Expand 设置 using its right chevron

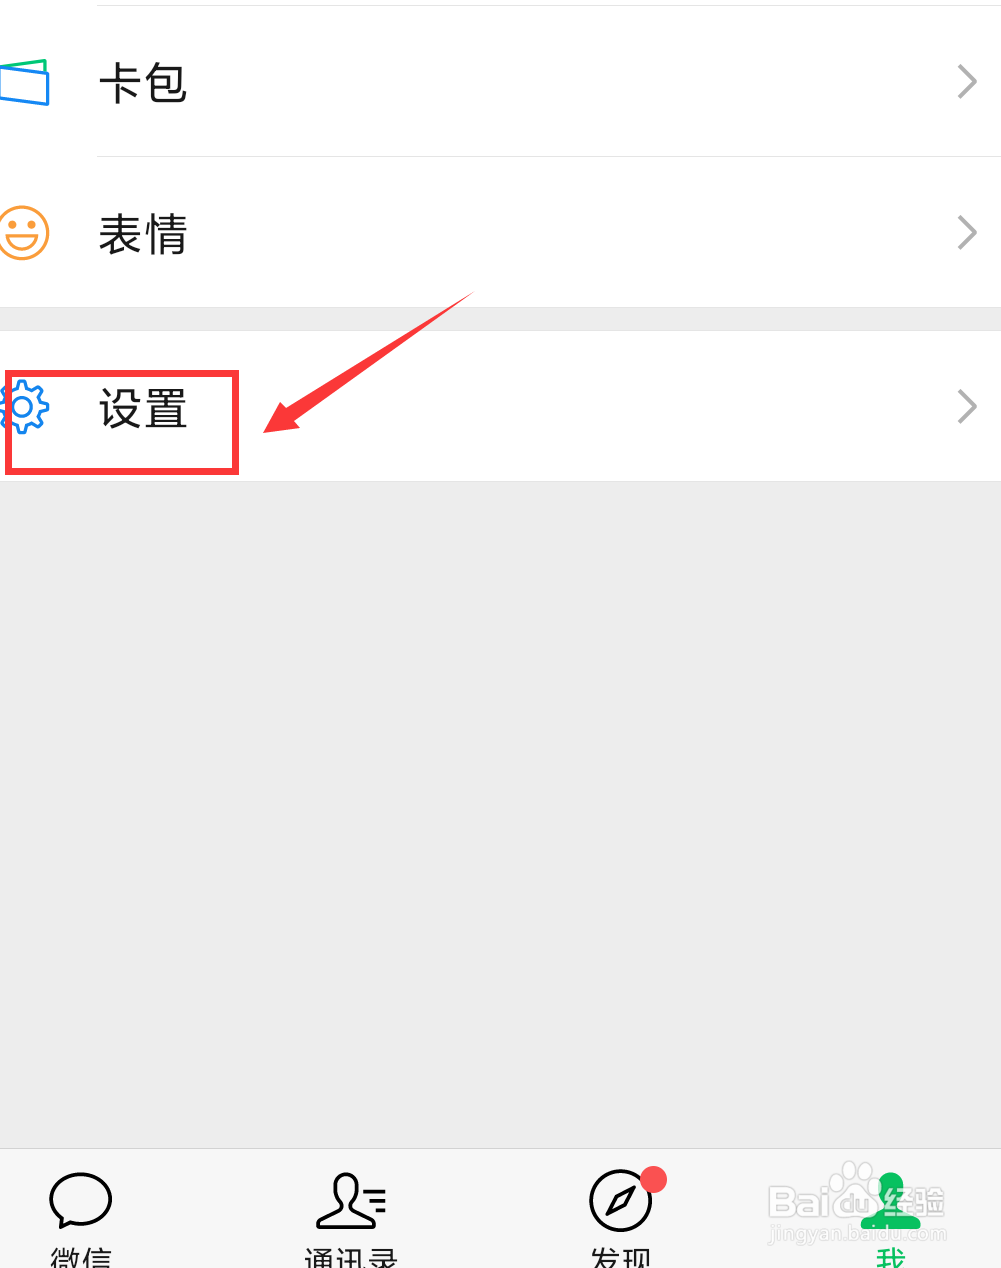[967, 407]
